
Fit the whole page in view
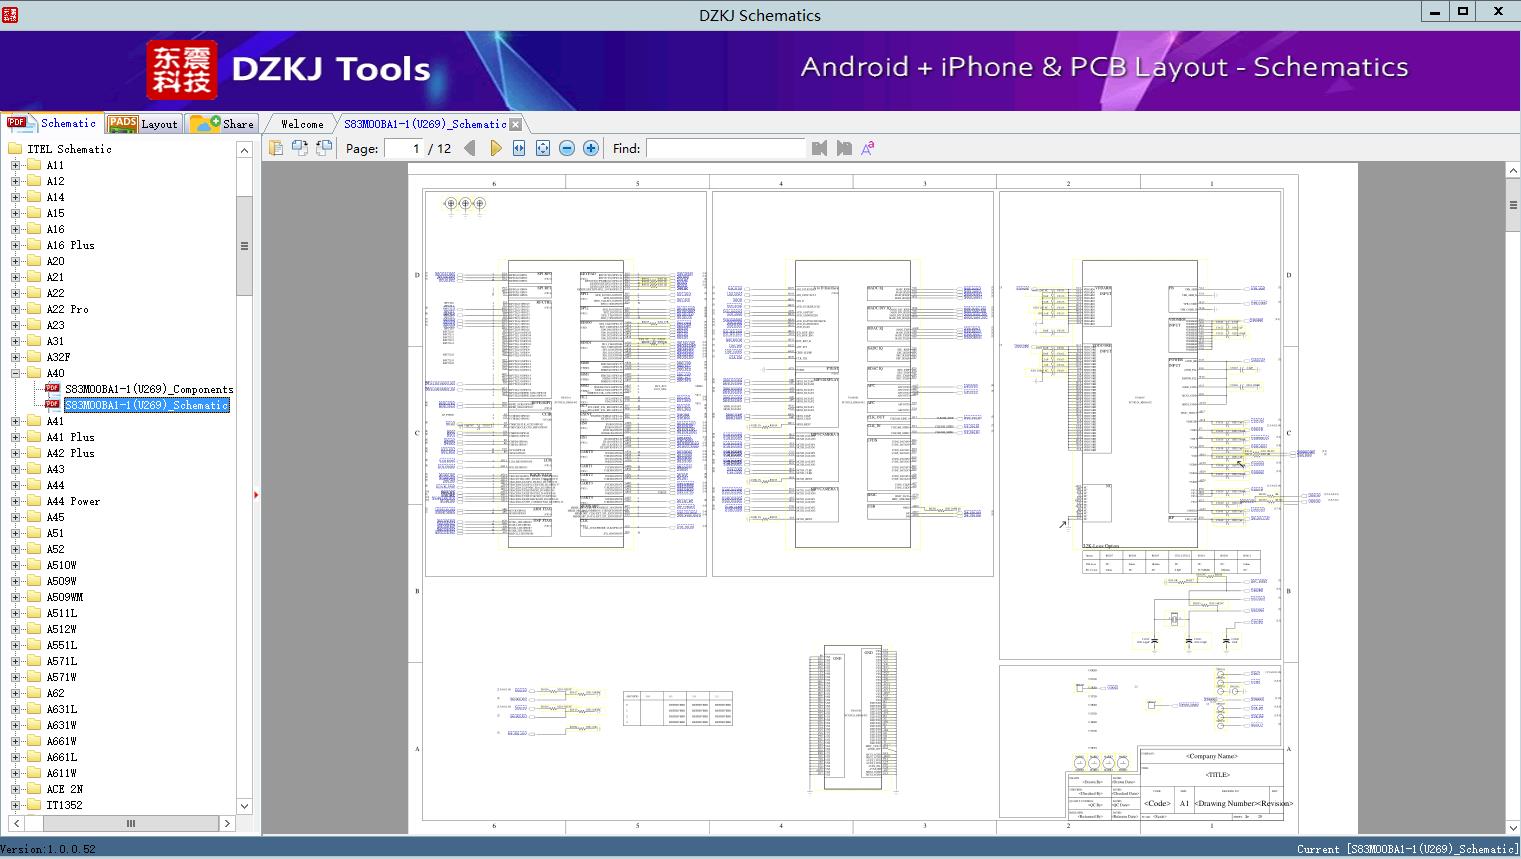[543, 148]
